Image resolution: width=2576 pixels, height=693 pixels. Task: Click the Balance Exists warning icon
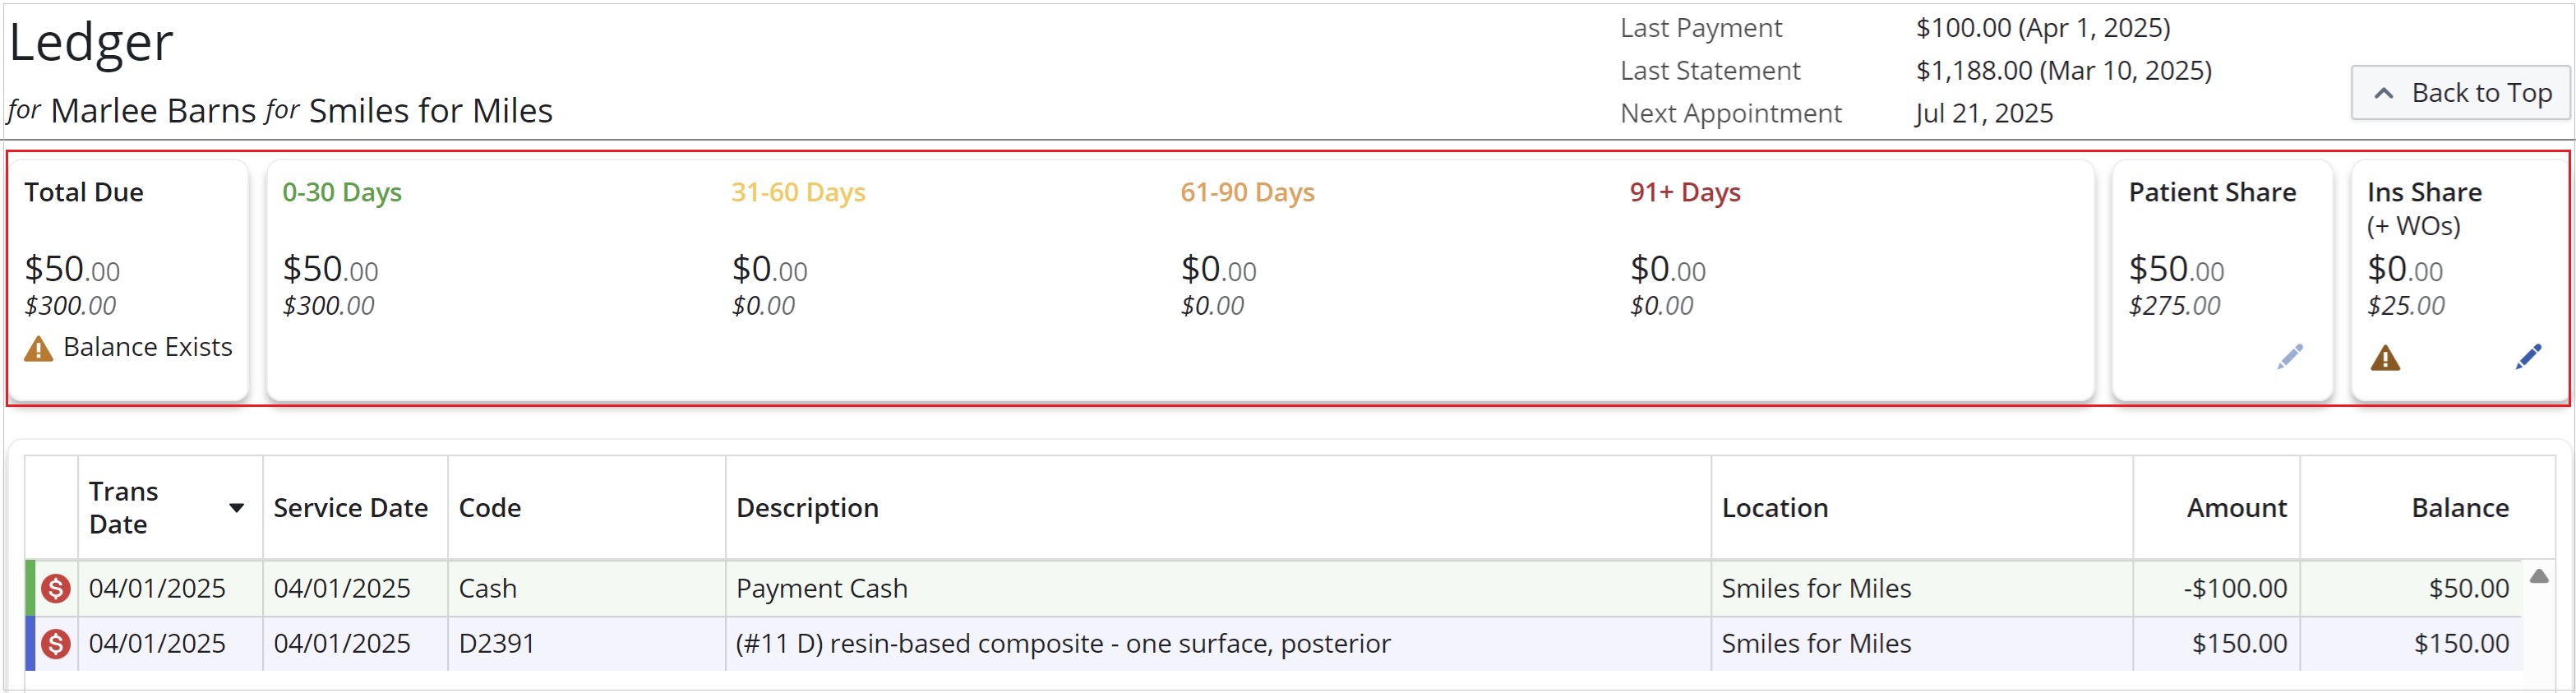pos(38,349)
